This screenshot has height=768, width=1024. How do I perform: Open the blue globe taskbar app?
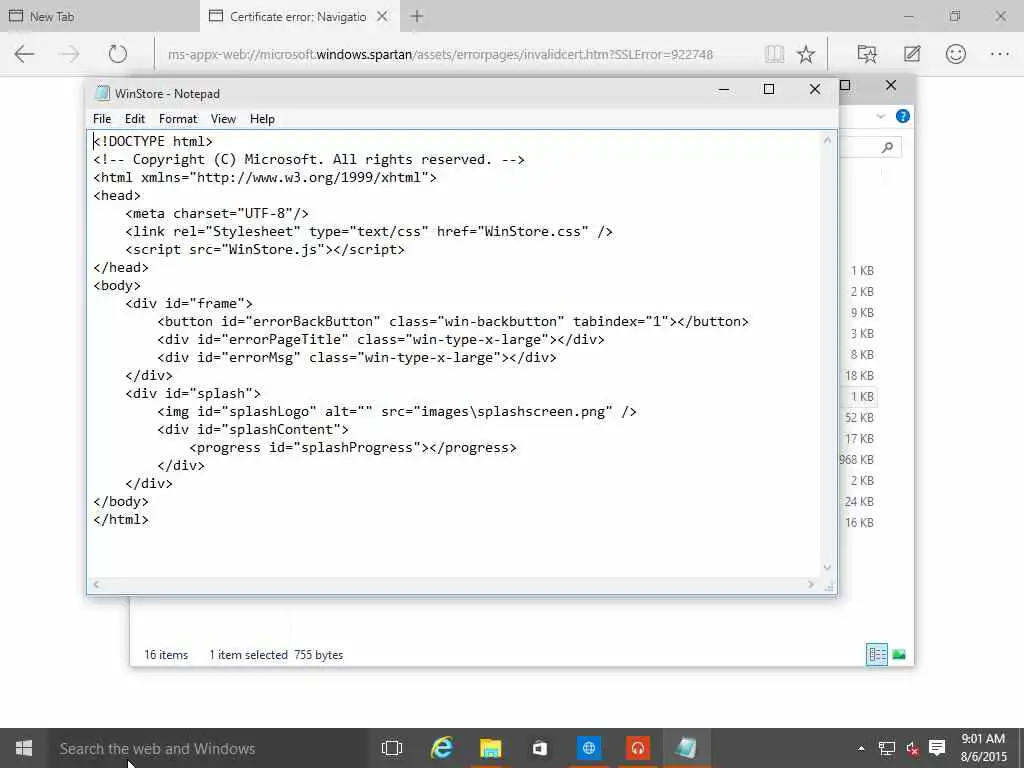click(588, 748)
